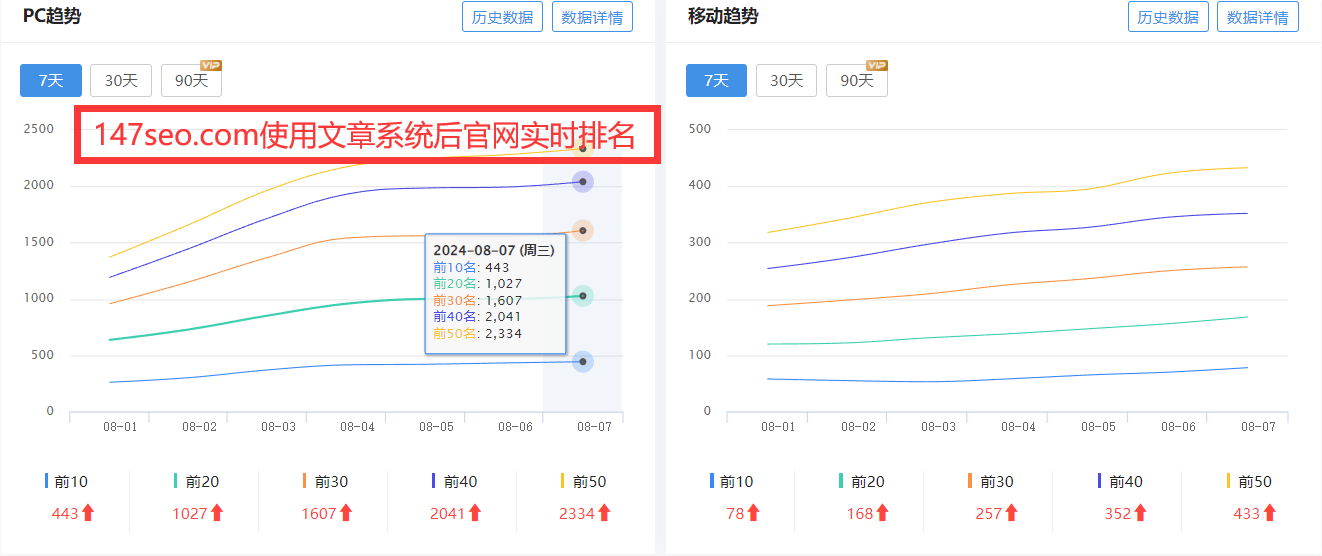Click PC 前40 value 2041
Image resolution: width=1322 pixels, height=556 pixels.
click(x=448, y=513)
